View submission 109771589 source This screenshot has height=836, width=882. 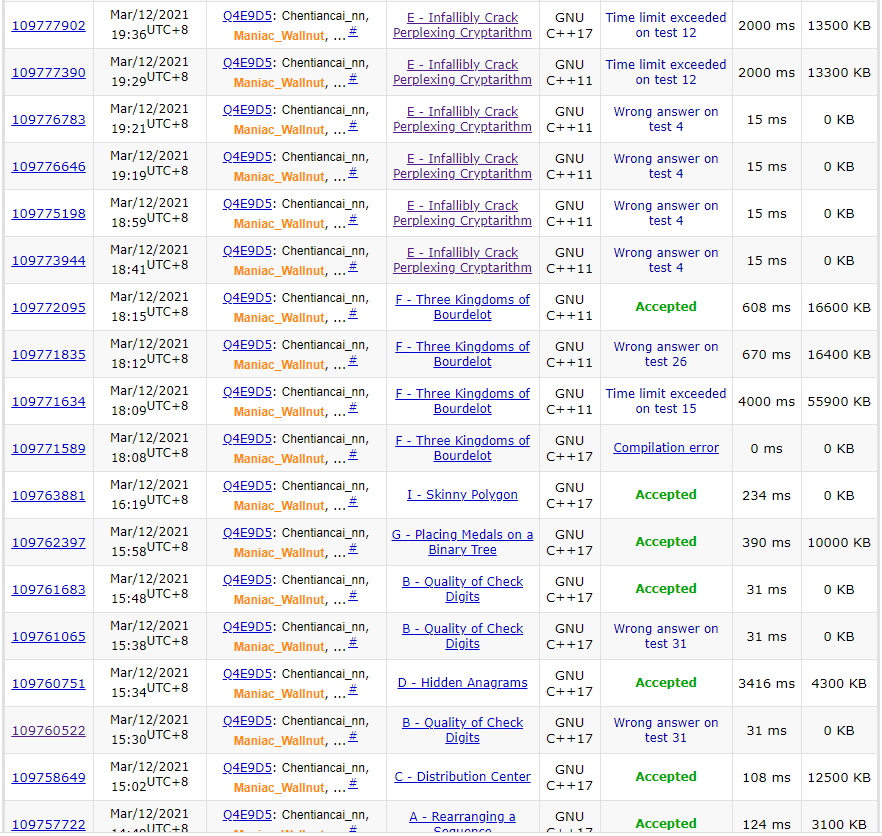[x=48, y=448]
